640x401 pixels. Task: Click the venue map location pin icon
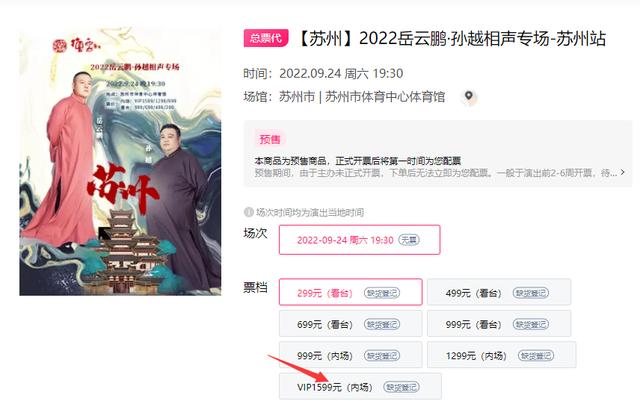(469, 97)
